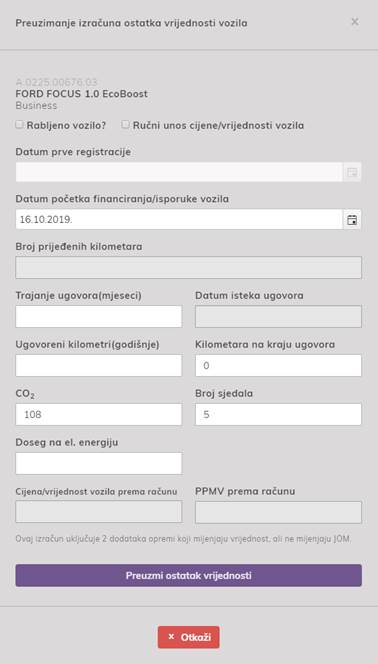Select the Broj prijeđenih kilometara field

click(189, 268)
